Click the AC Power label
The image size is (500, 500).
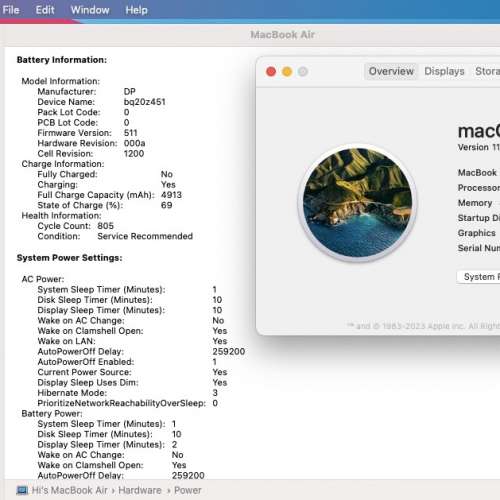coord(43,279)
